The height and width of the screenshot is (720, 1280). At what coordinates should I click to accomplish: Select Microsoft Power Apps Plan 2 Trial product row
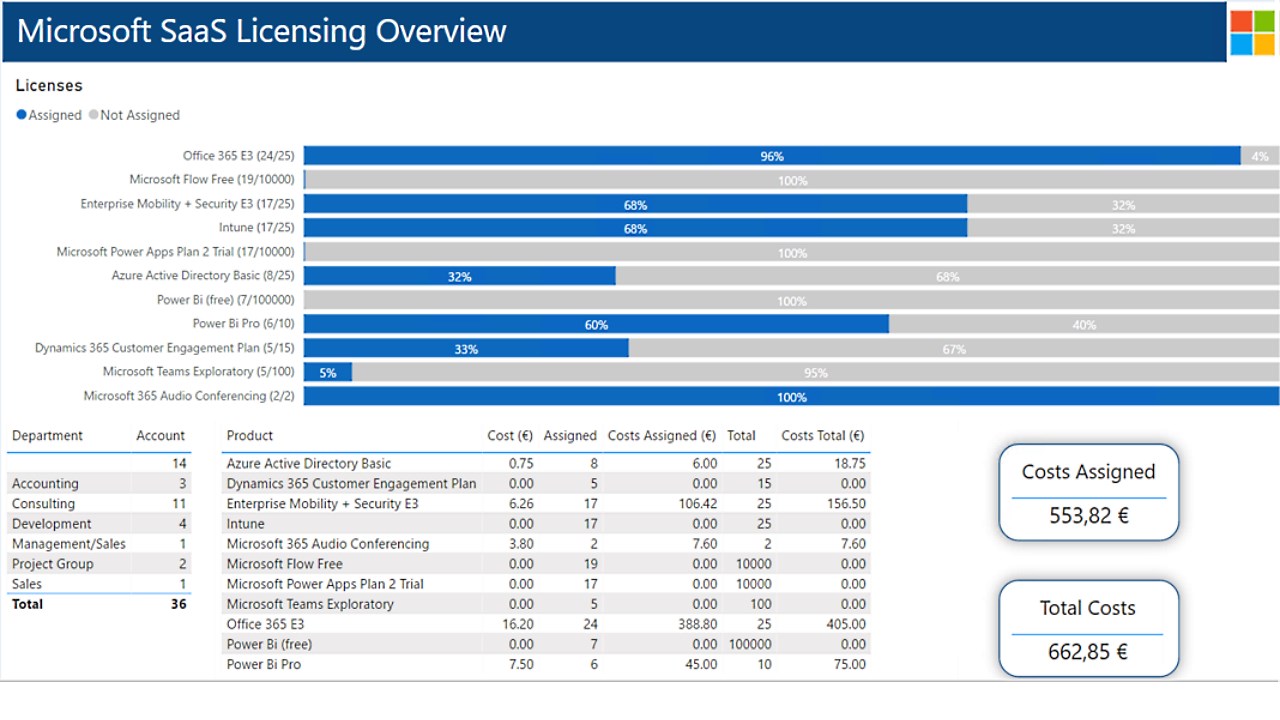point(546,584)
